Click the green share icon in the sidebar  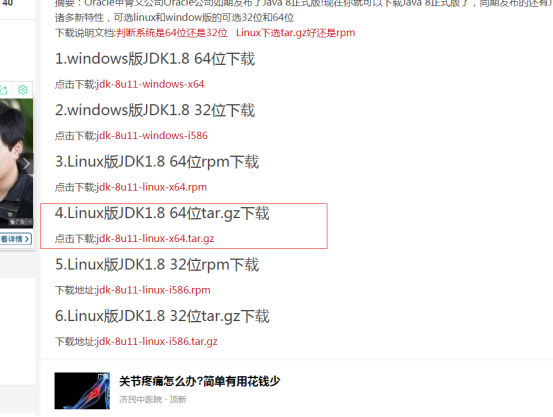(x=4, y=90)
